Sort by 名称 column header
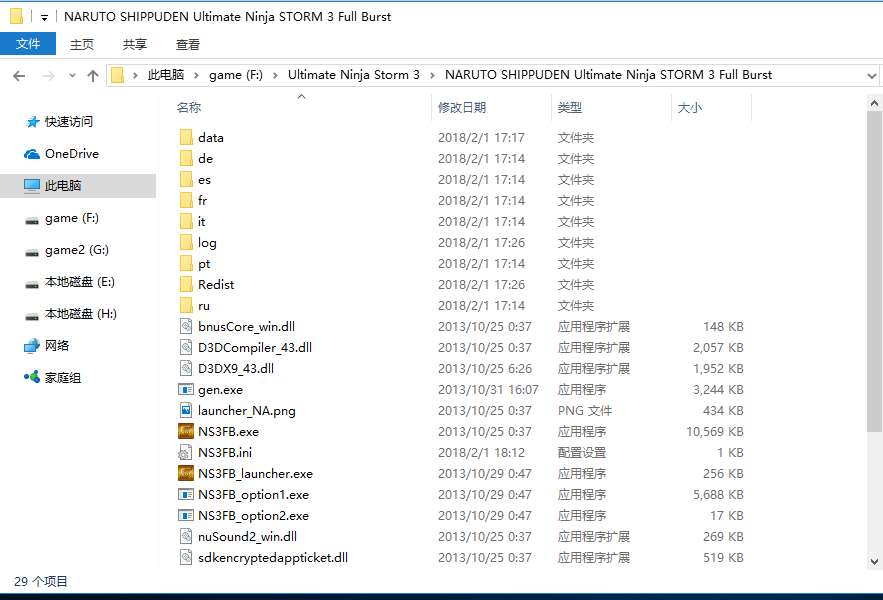This screenshot has width=883, height=600. [x=189, y=107]
